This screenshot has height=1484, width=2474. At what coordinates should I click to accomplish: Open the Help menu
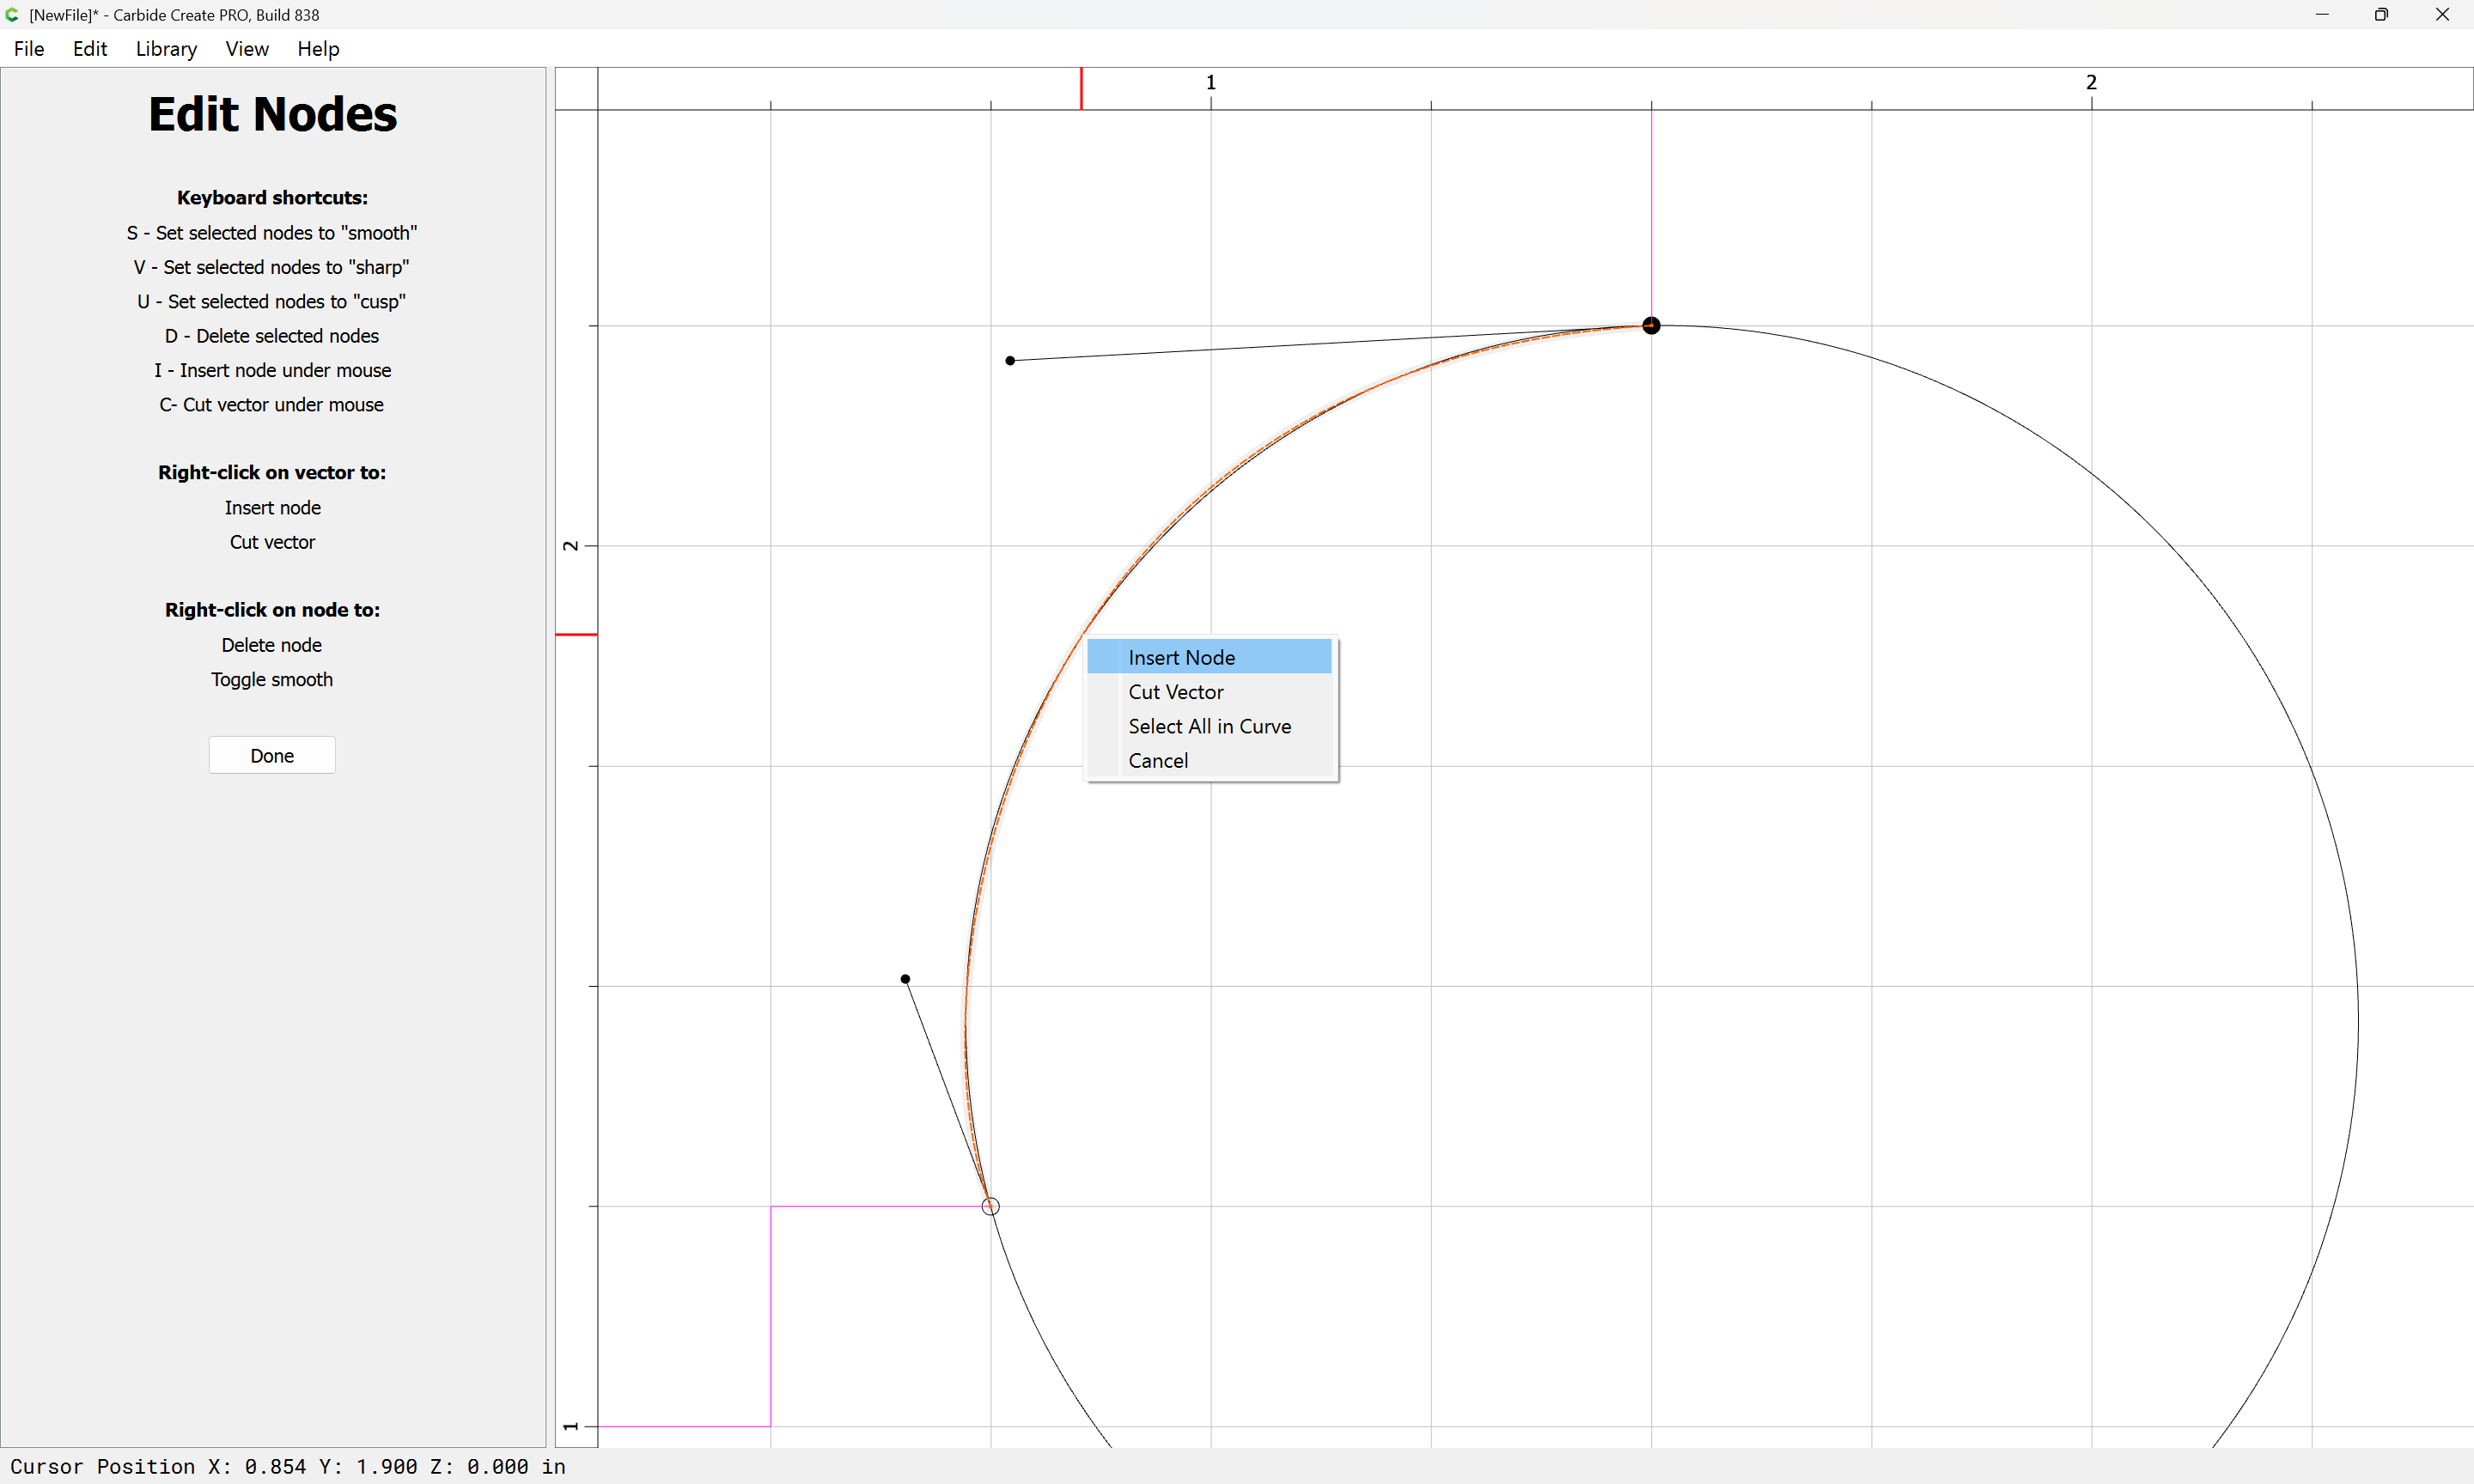(318, 49)
